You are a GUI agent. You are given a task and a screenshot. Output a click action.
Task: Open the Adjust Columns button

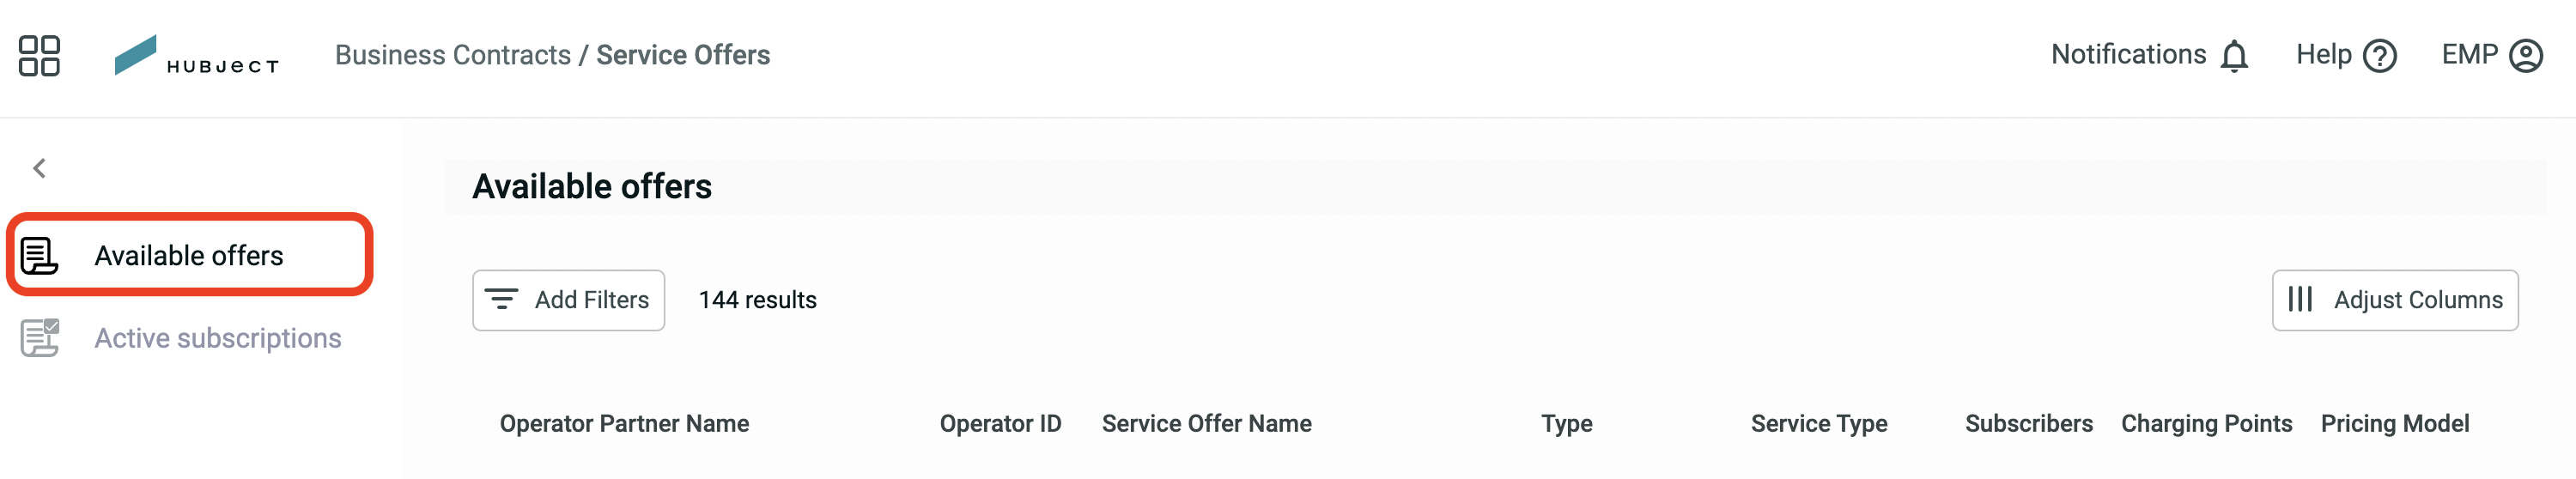(x=2394, y=300)
